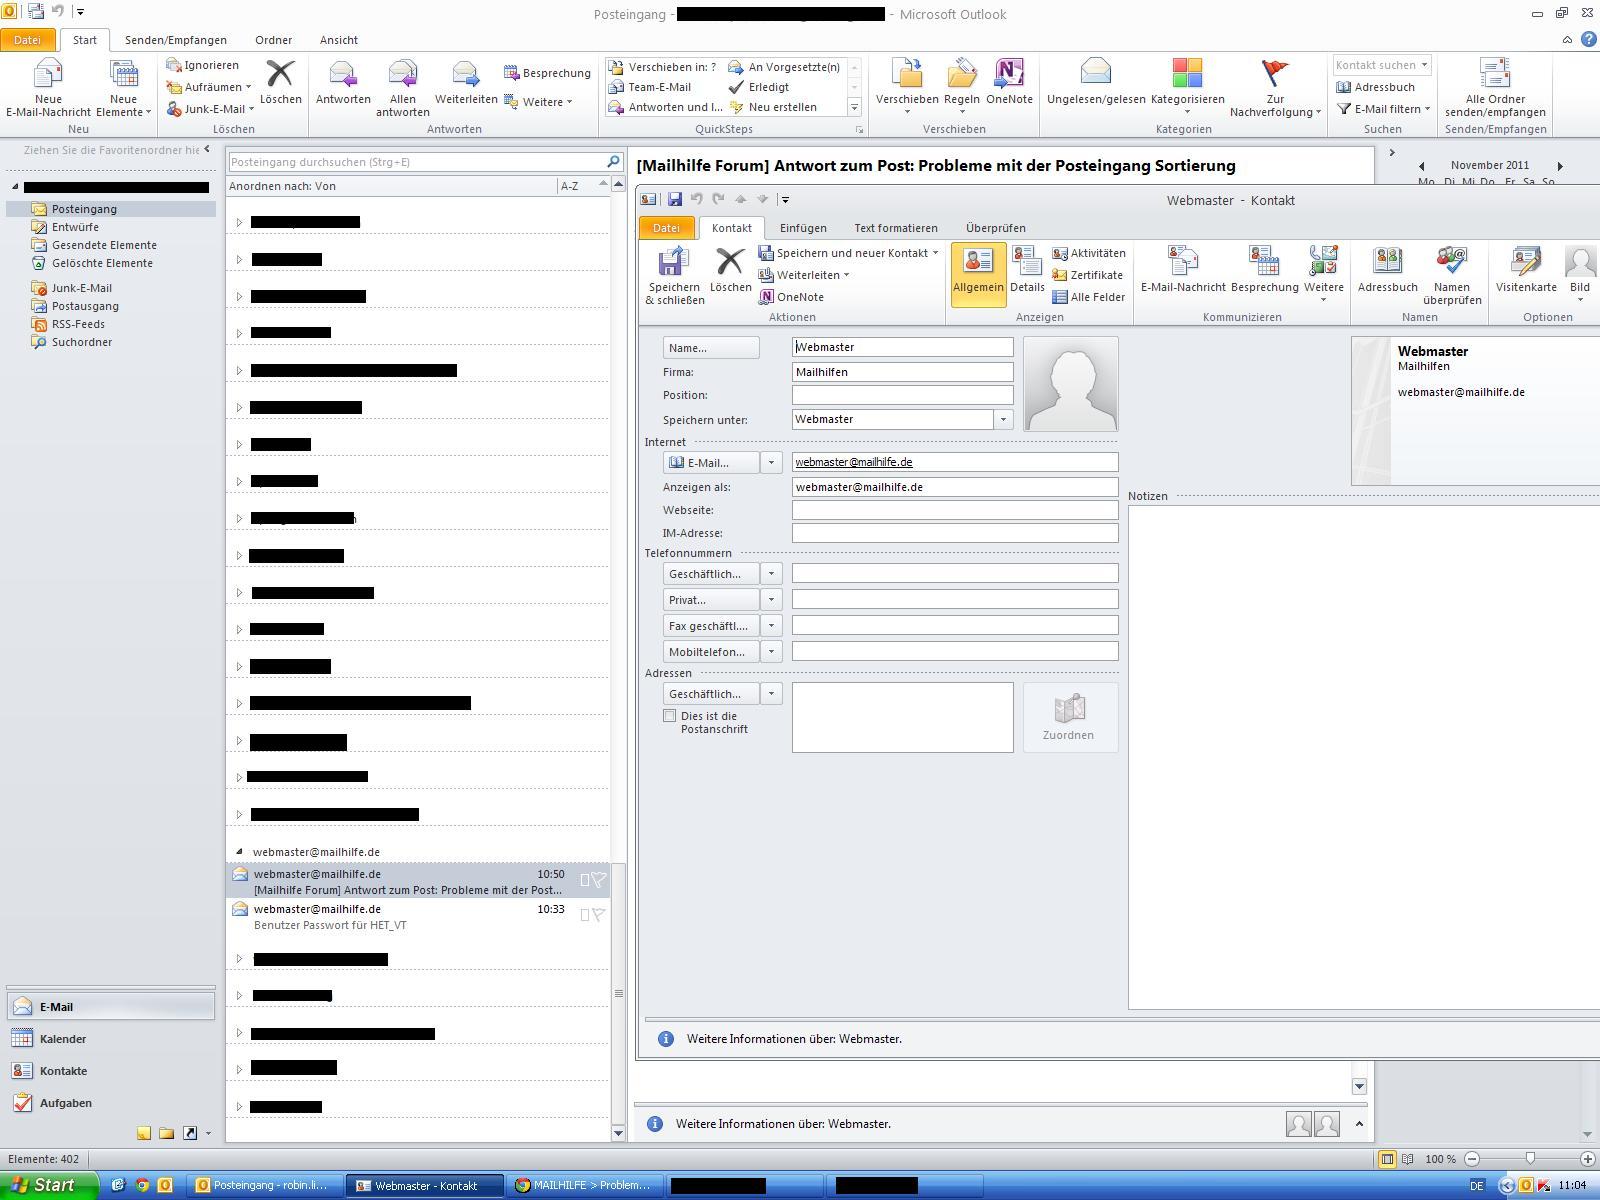The height and width of the screenshot is (1200, 1600).
Task: Click Ungelesen/gelesen envelope icon
Action: [1096, 72]
